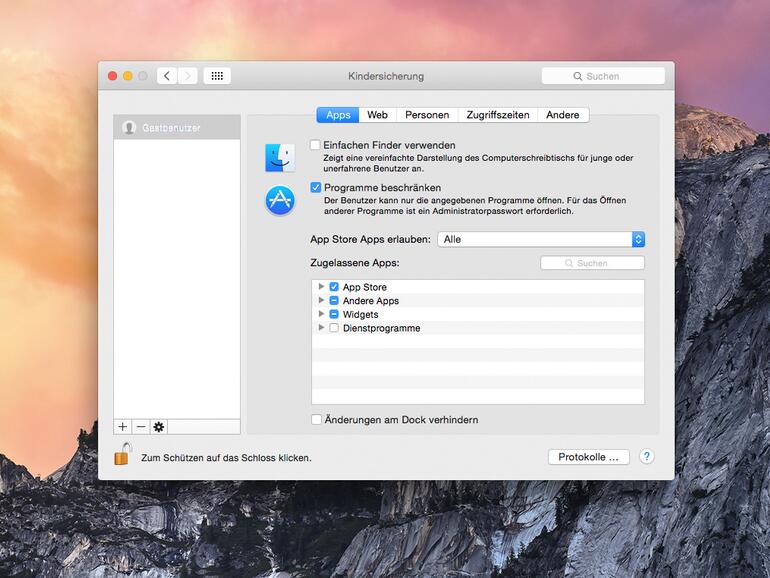770x578 pixels.
Task: Switch to the Andere tab
Action: click(x=563, y=115)
